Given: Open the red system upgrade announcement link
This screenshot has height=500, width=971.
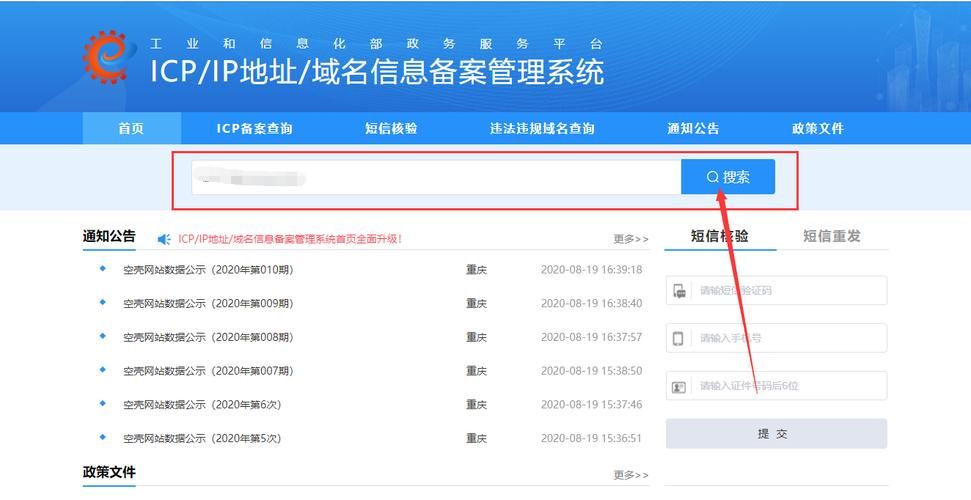Looking at the screenshot, I should [290, 239].
